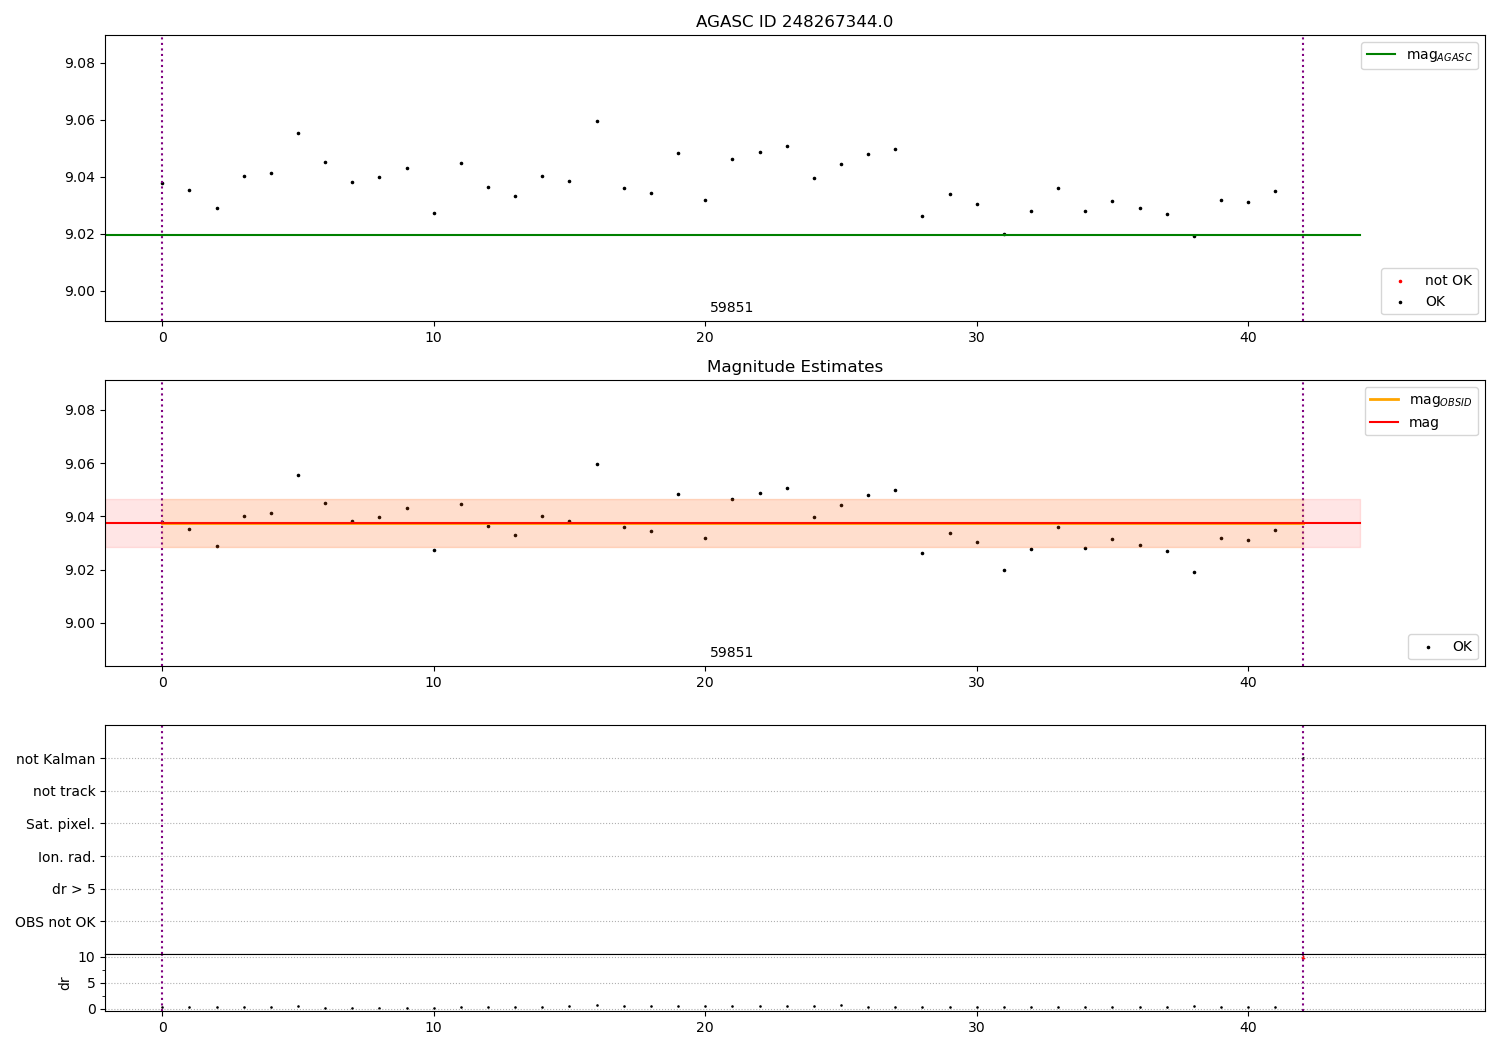Click the 59851 label in the top plot
Viewport: 1500px width, 1050px height.
pyautogui.click(x=731, y=308)
